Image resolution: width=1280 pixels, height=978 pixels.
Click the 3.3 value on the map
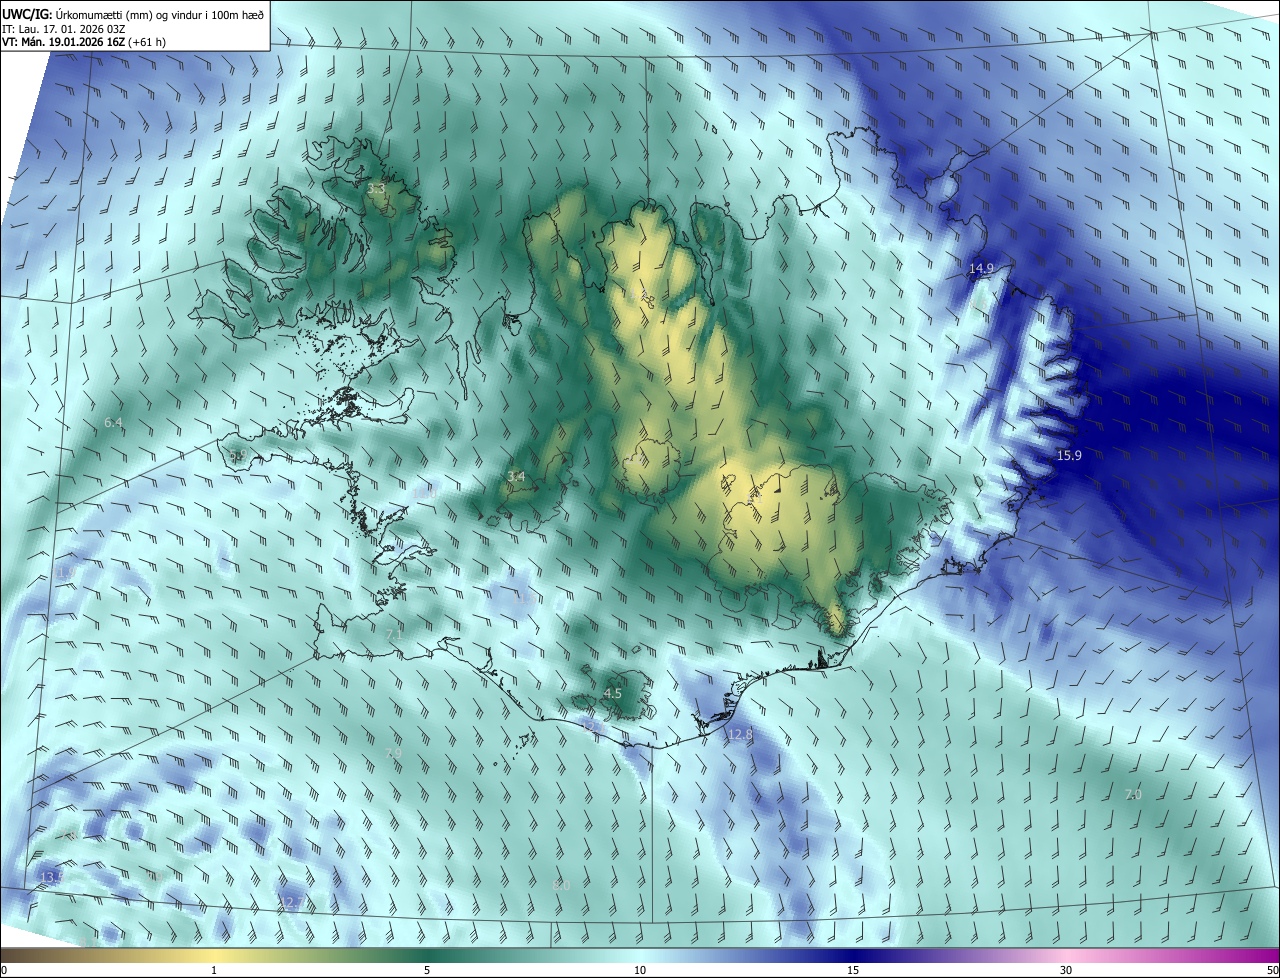click(376, 188)
